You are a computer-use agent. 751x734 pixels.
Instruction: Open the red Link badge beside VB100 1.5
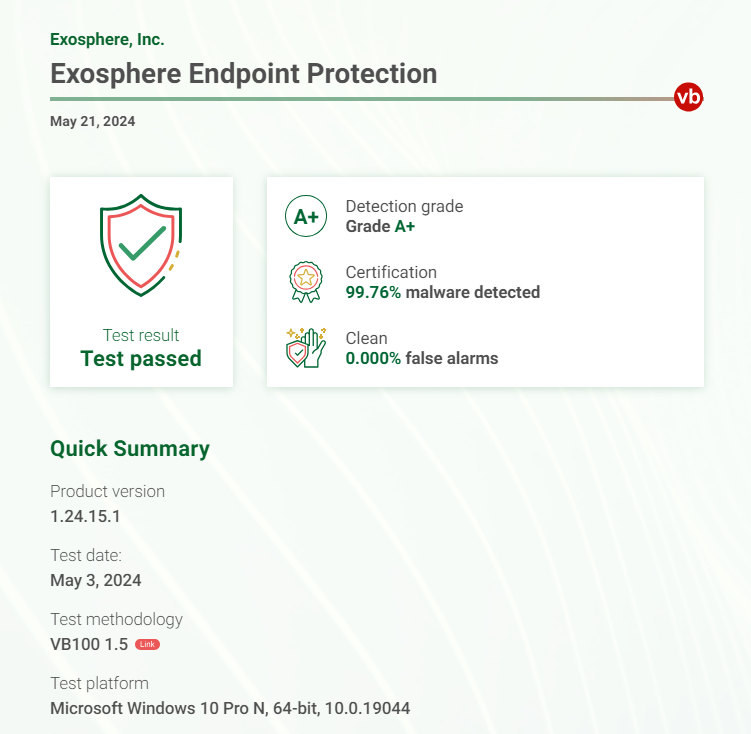148,644
